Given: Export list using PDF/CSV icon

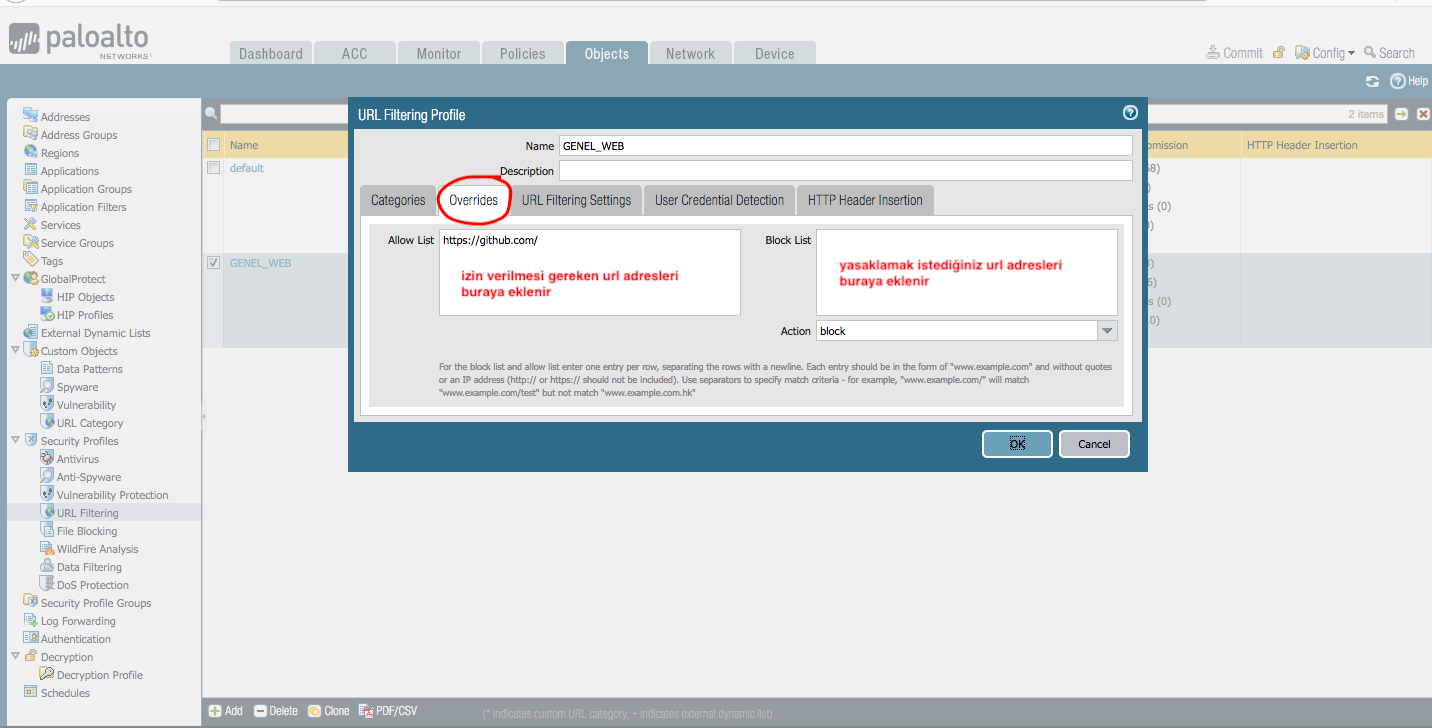Looking at the screenshot, I should tap(366, 711).
